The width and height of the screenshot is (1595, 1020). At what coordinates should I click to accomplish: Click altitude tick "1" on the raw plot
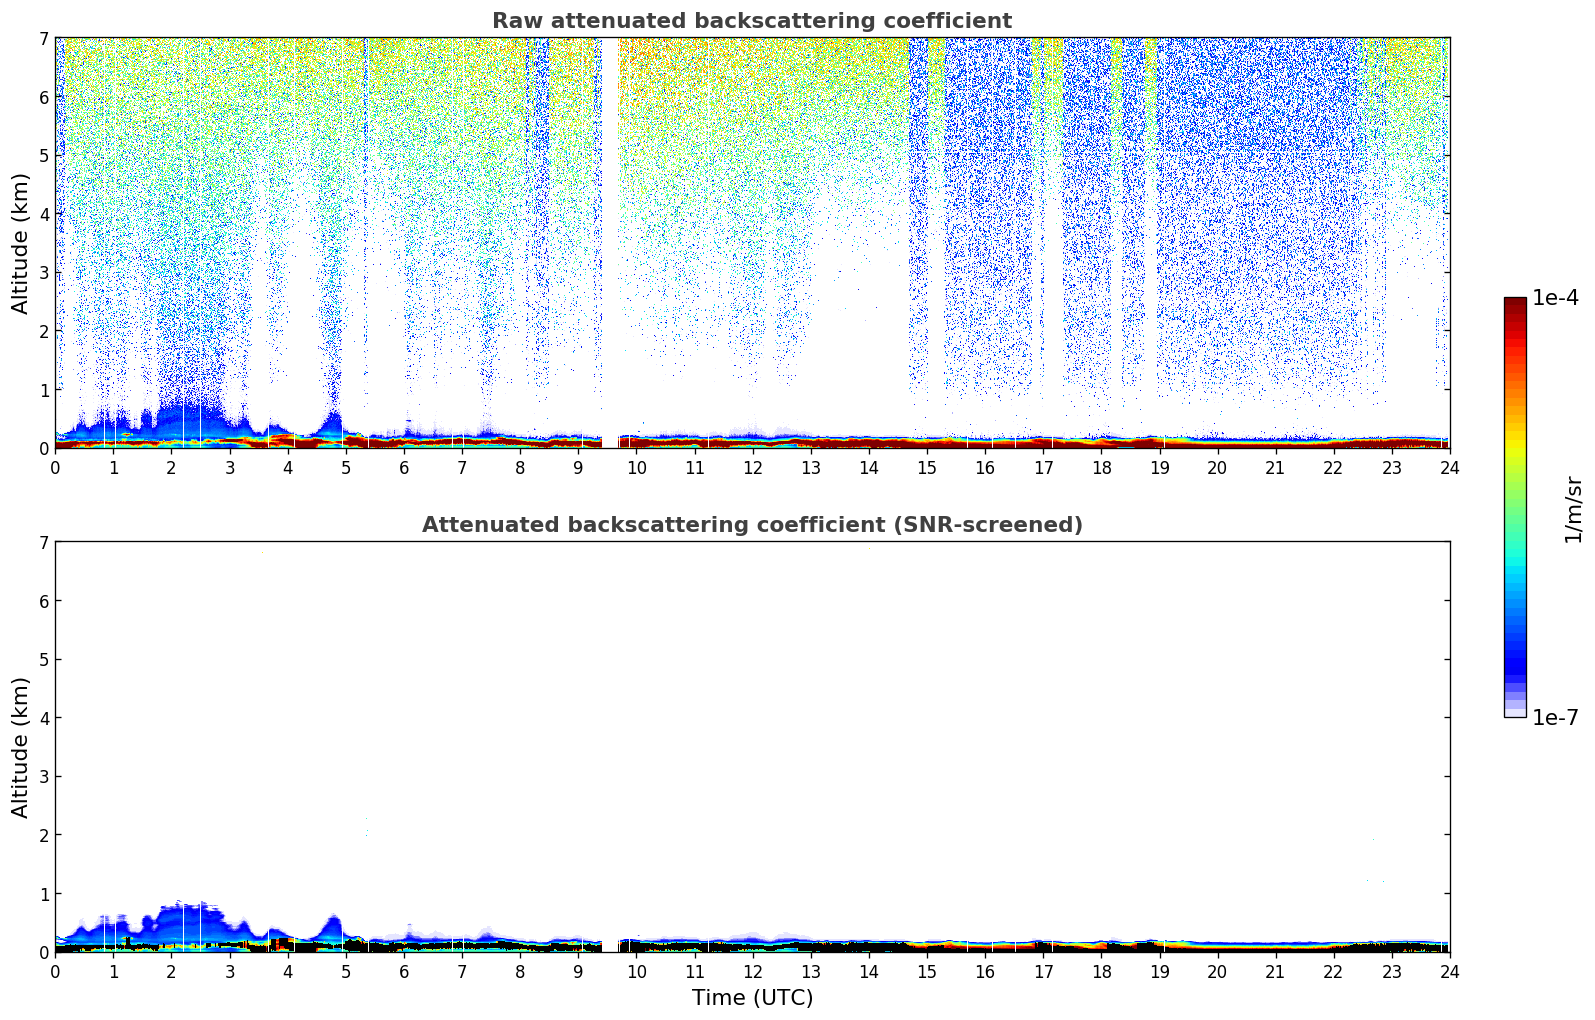pos(44,390)
